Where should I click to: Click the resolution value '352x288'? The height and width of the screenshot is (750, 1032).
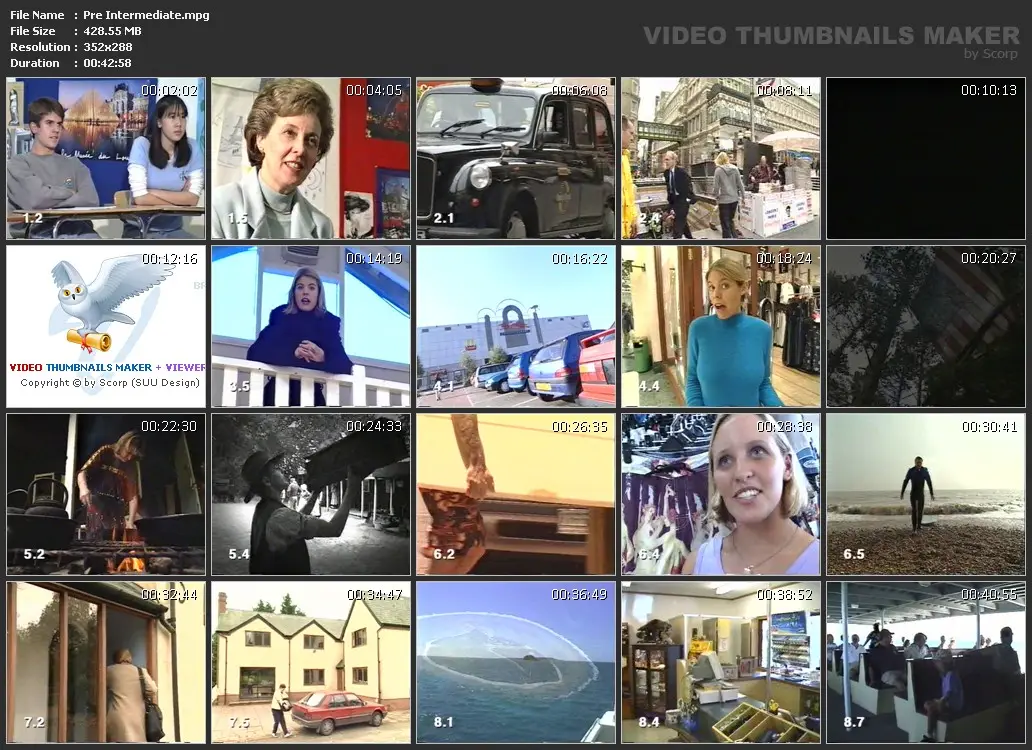point(107,47)
